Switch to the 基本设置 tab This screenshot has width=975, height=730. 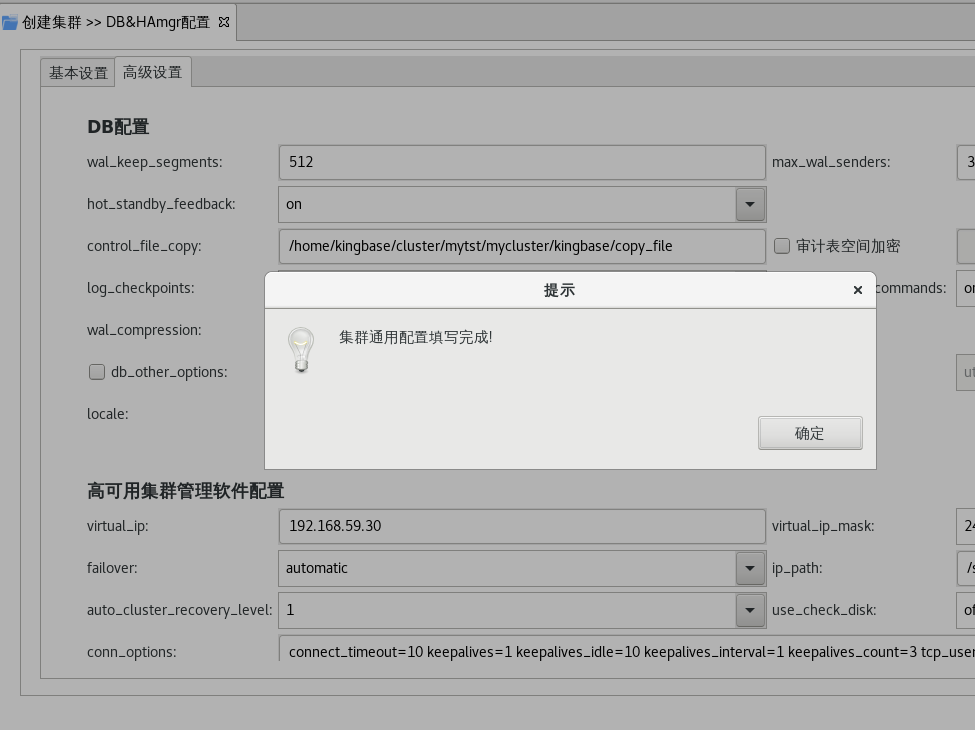[78, 73]
